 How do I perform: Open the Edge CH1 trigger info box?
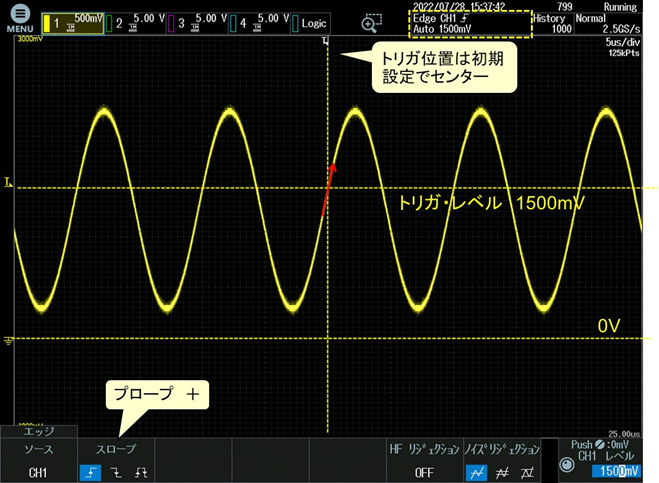pos(470,24)
